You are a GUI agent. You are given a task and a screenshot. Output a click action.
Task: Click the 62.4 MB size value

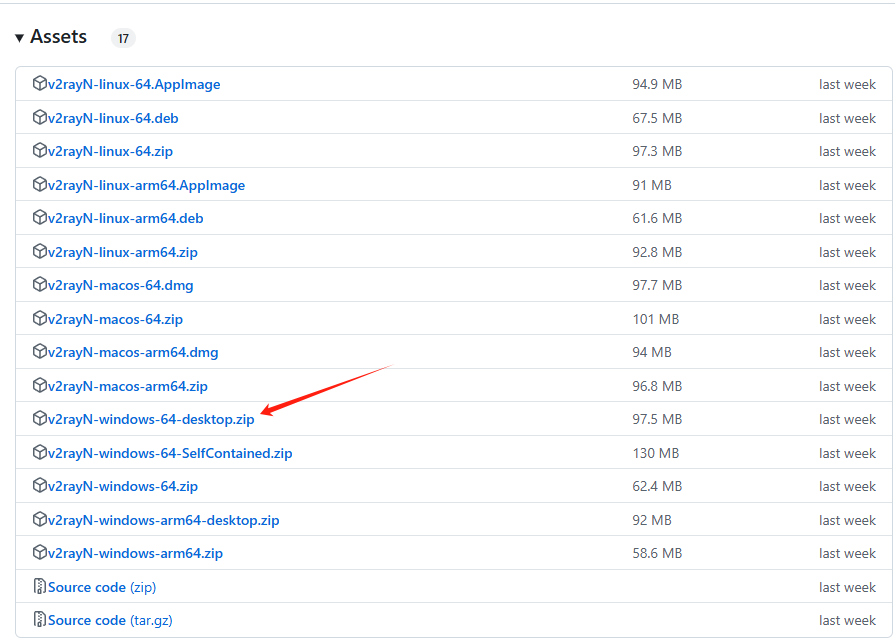point(657,487)
